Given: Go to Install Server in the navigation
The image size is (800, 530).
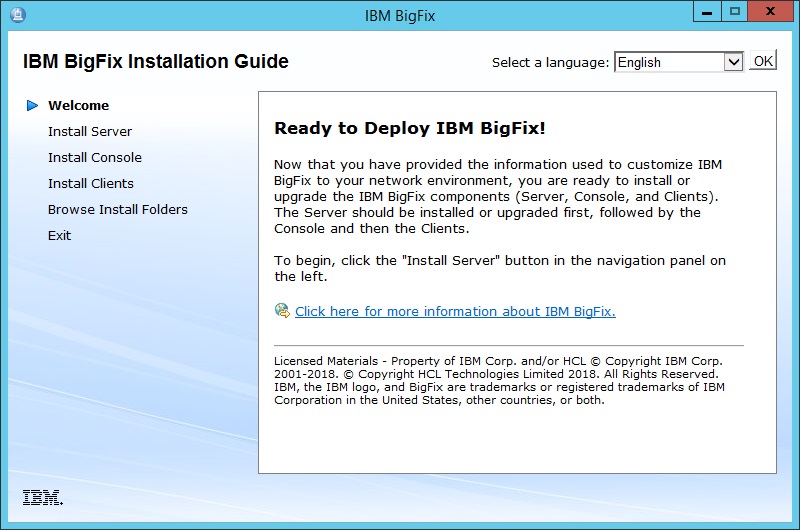Looking at the screenshot, I should [90, 131].
